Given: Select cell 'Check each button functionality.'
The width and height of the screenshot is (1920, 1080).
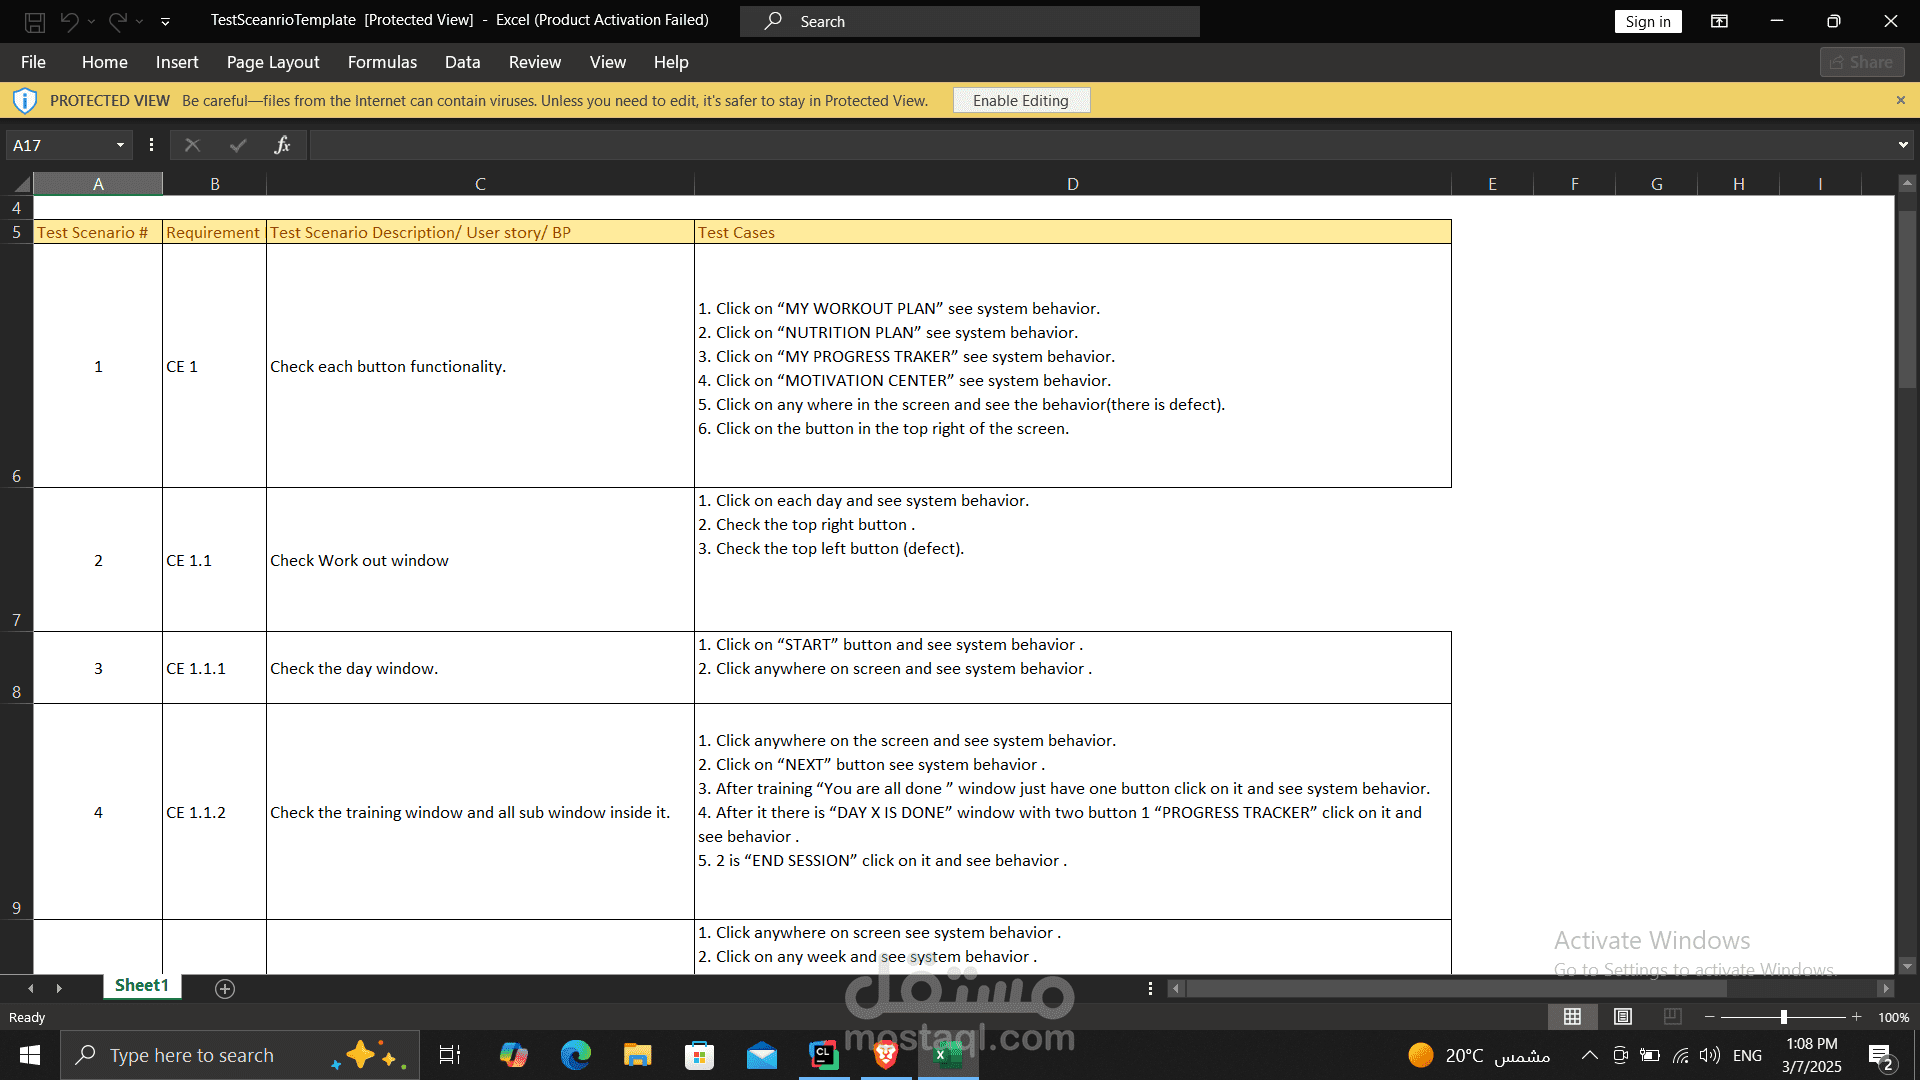Looking at the screenshot, I should (480, 366).
